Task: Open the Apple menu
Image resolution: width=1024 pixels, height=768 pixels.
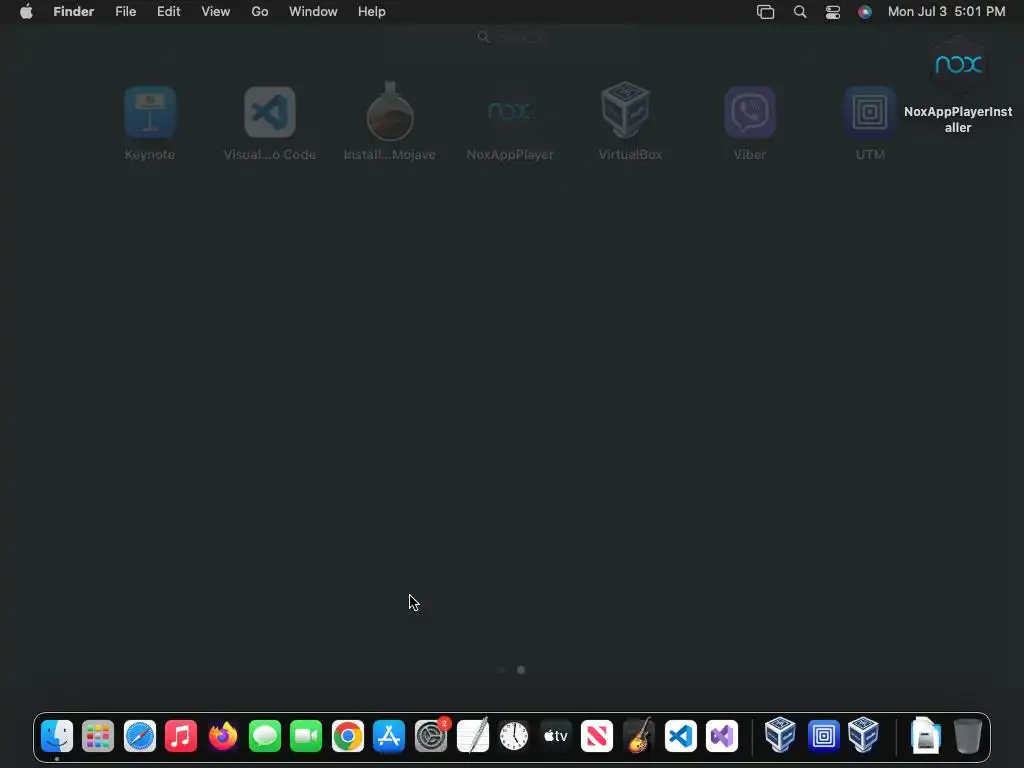Action: tap(26, 11)
